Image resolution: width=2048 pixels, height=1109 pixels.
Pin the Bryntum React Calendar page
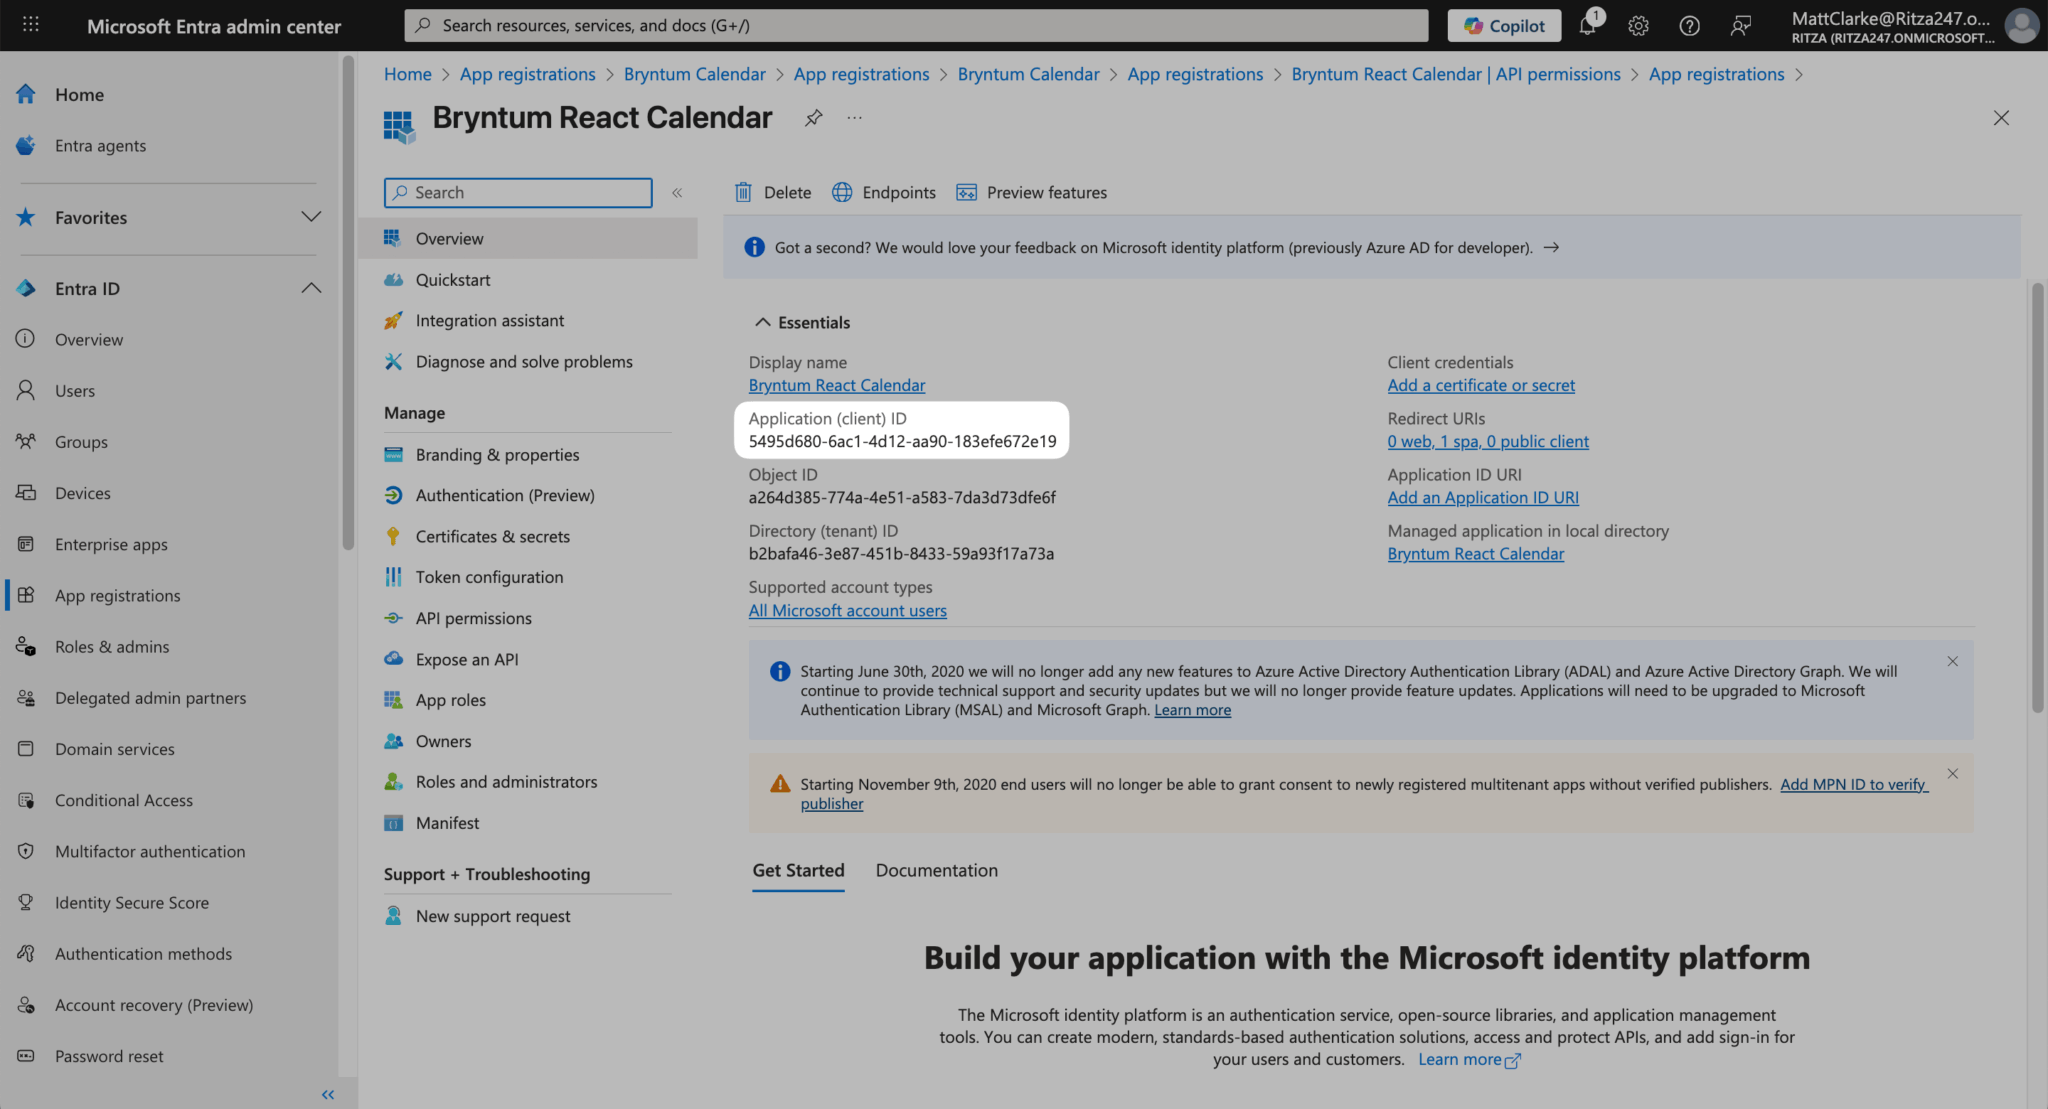(x=813, y=118)
